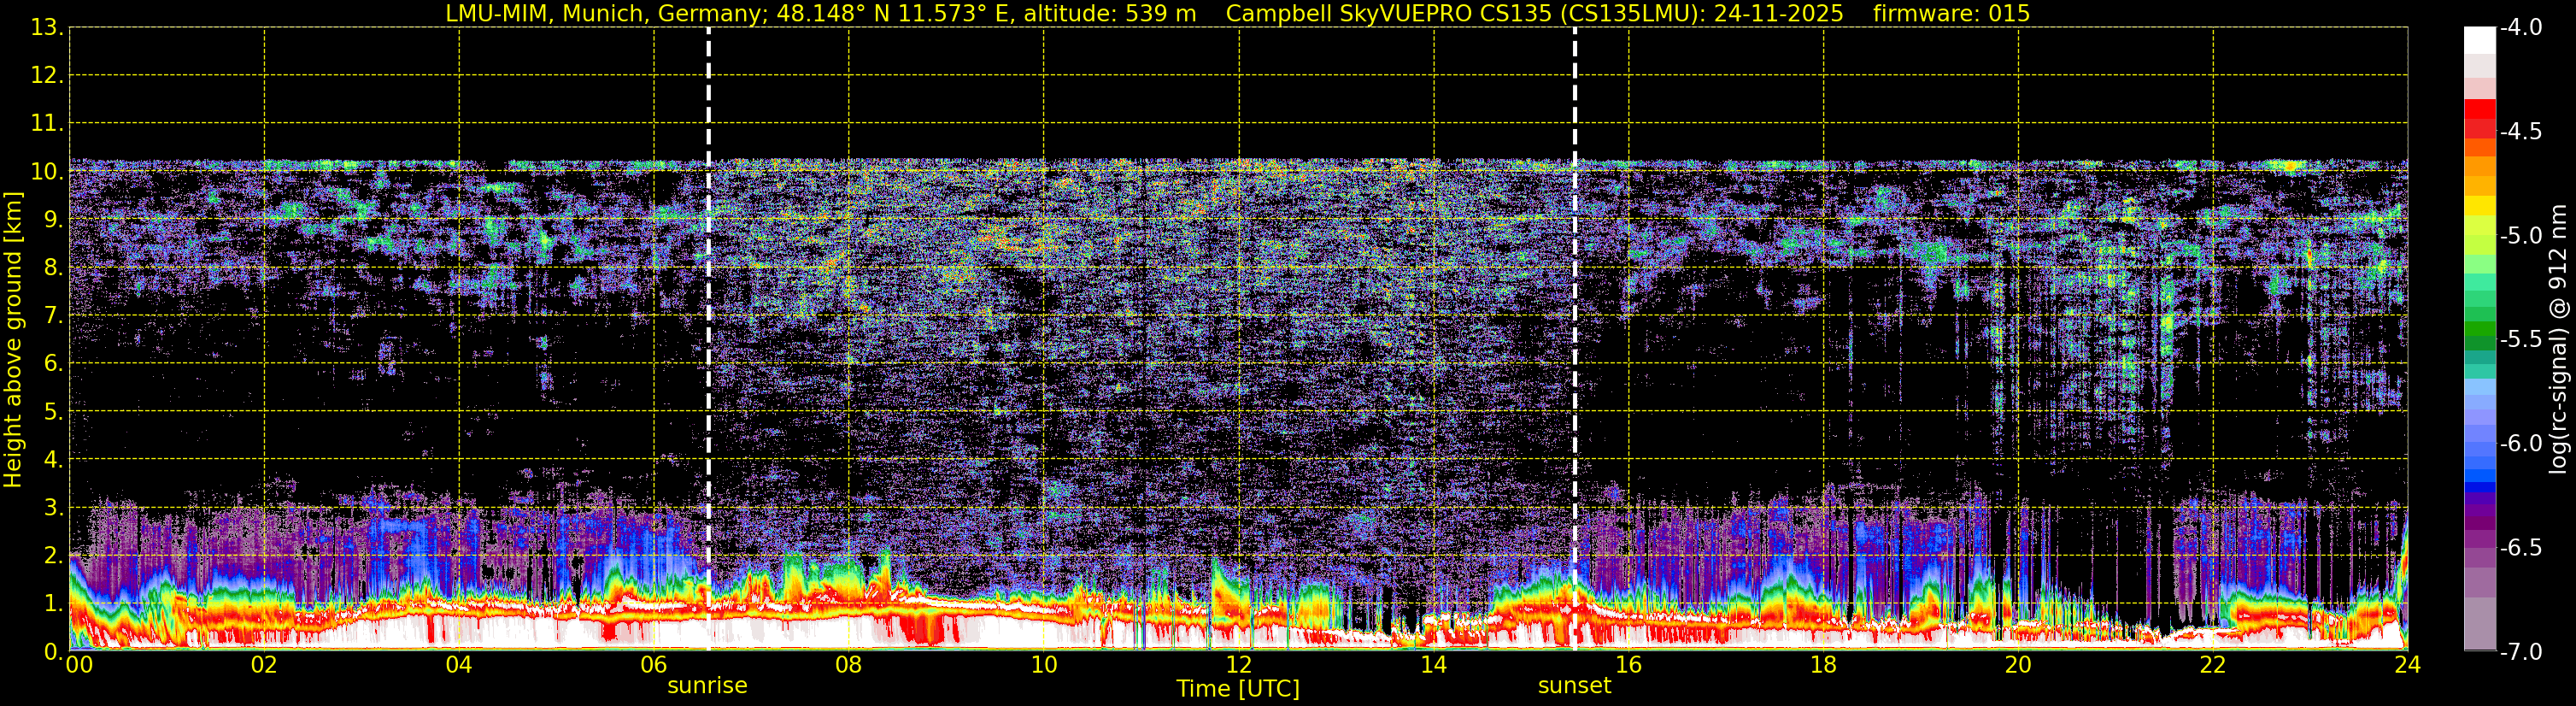This screenshot has width=2576, height=706.
Task: Click 'firmware: 015' in the title
Action: (x=1951, y=14)
